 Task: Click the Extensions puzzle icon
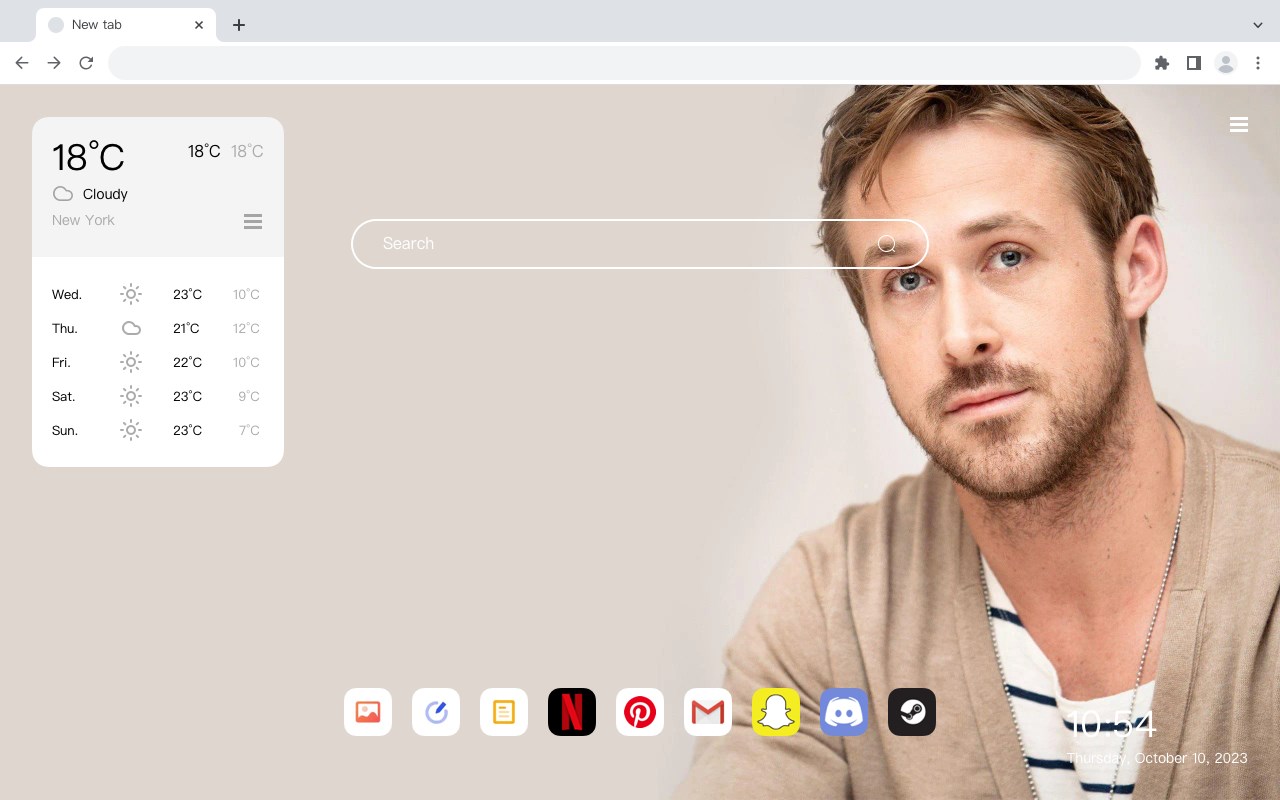click(x=1162, y=63)
